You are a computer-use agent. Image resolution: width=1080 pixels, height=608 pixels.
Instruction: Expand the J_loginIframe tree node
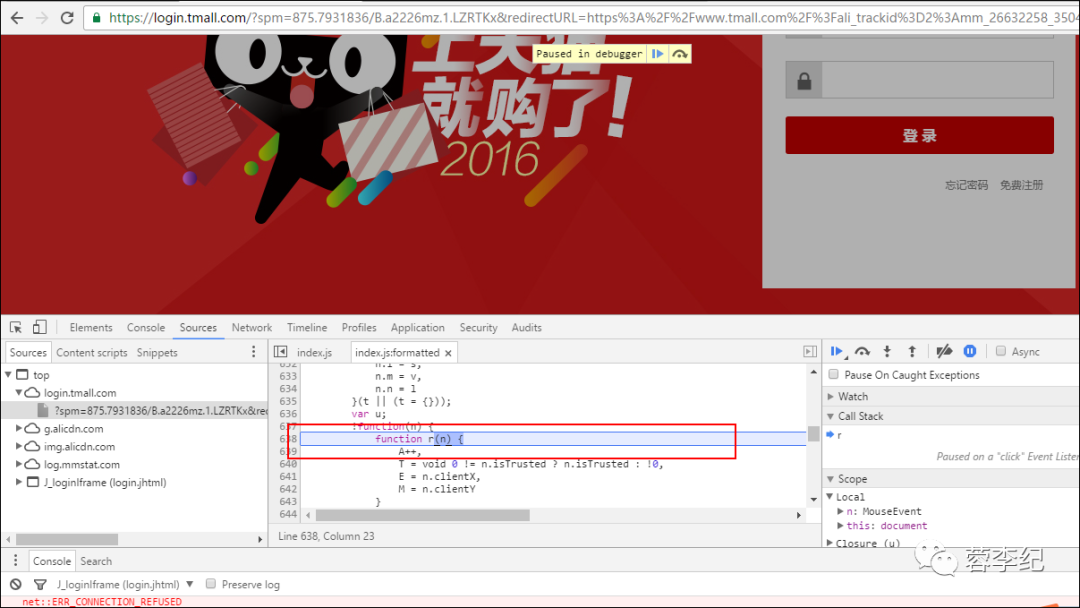click(x=19, y=482)
